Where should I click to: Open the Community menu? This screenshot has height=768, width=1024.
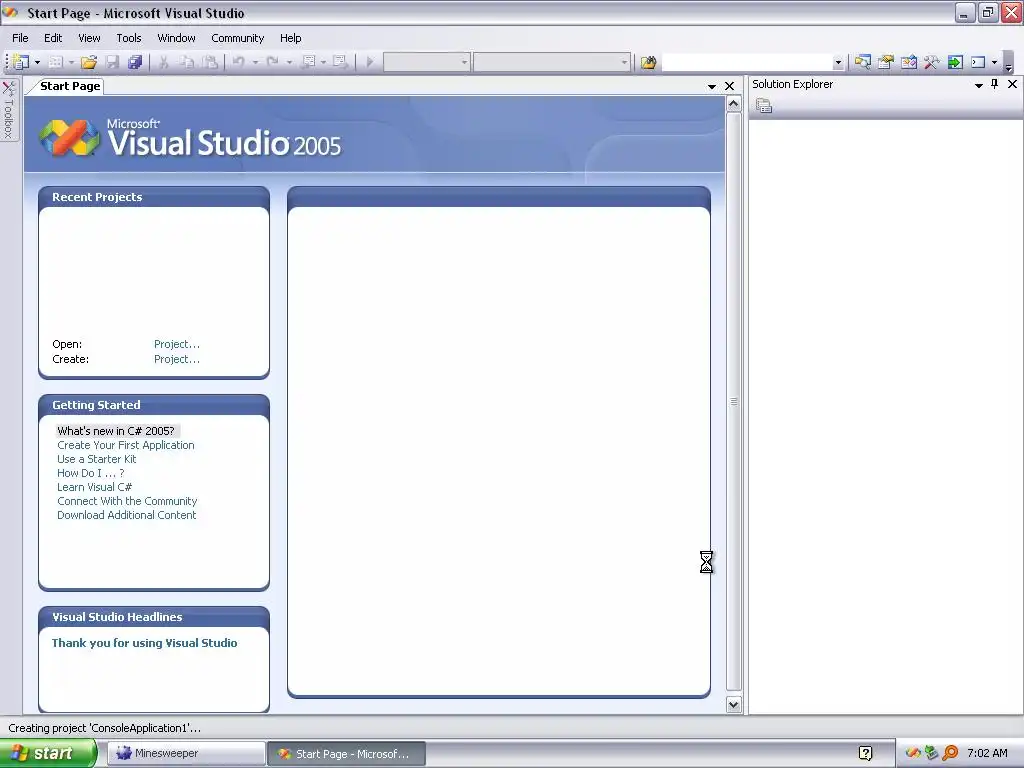[238, 38]
